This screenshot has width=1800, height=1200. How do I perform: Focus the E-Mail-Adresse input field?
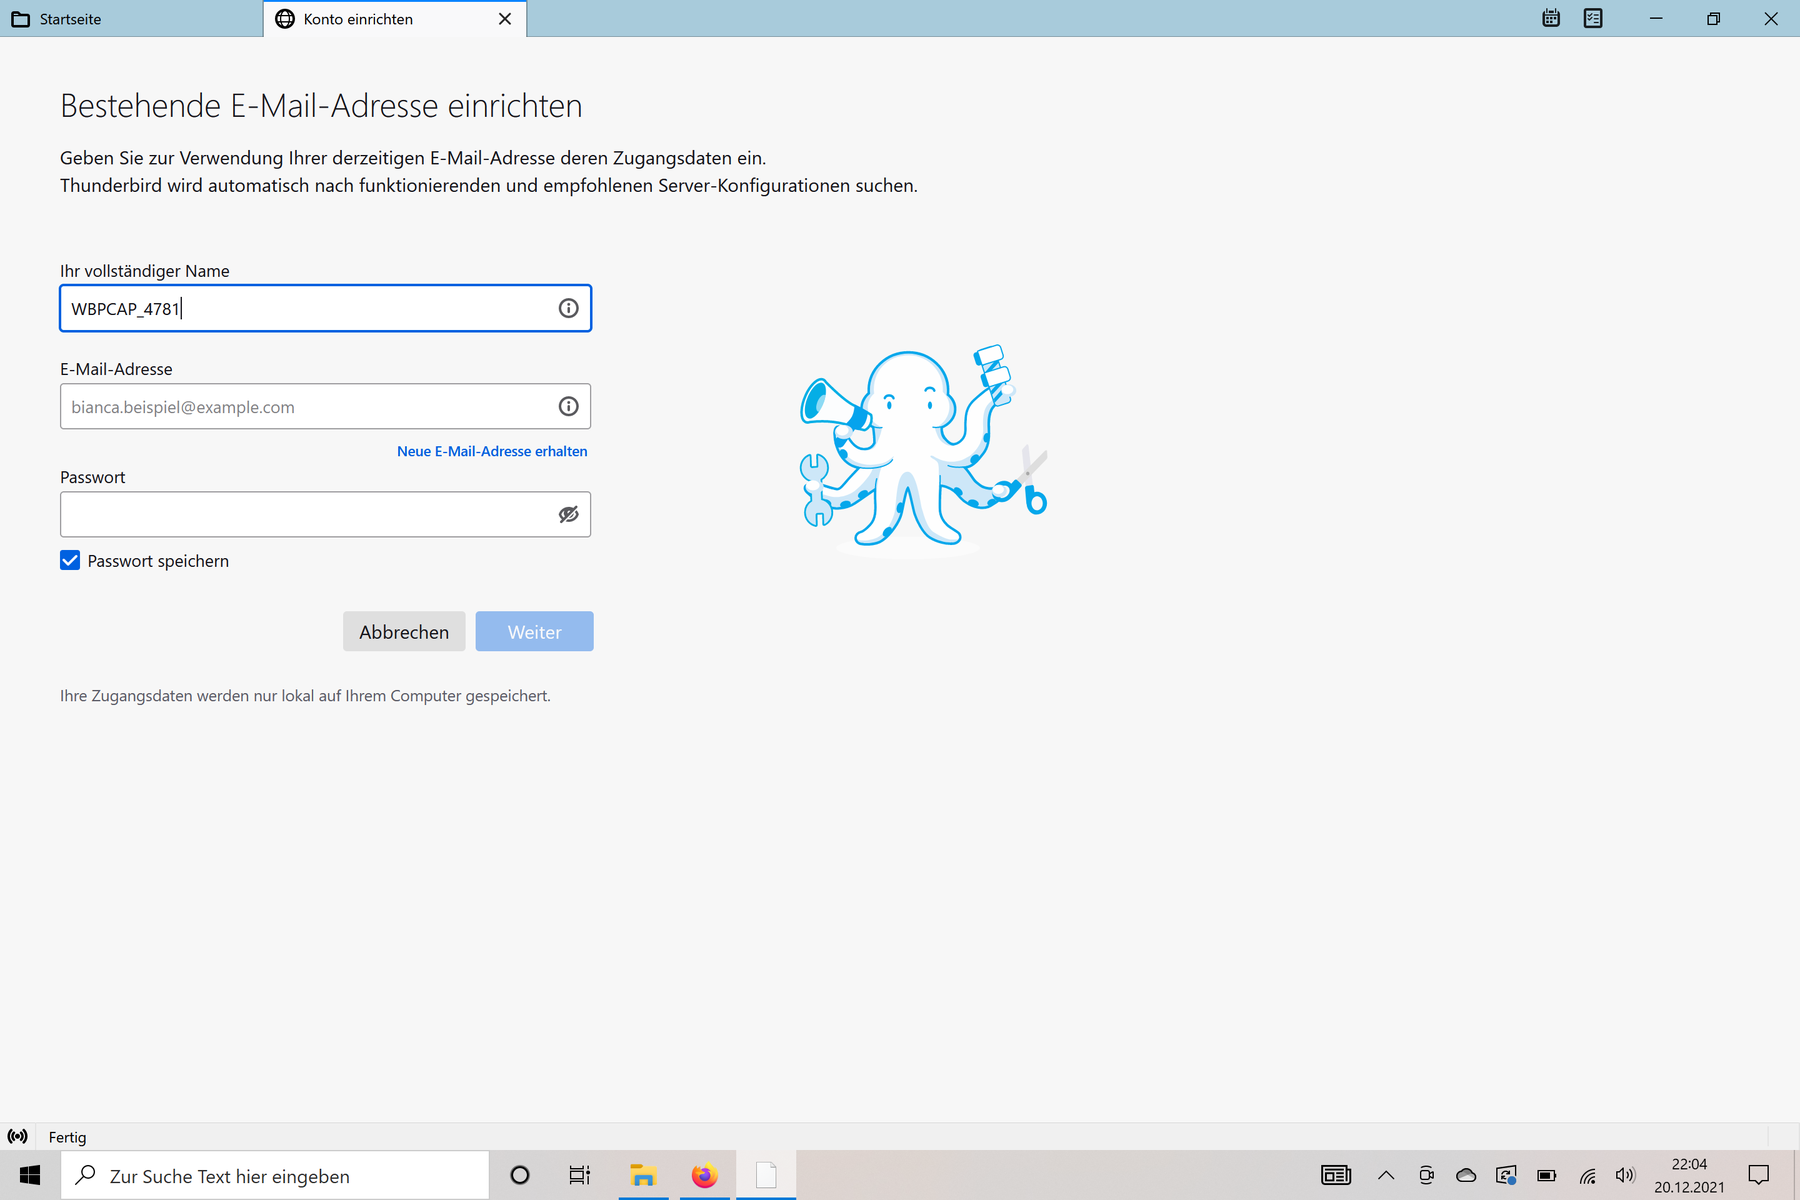pyautogui.click(x=326, y=406)
